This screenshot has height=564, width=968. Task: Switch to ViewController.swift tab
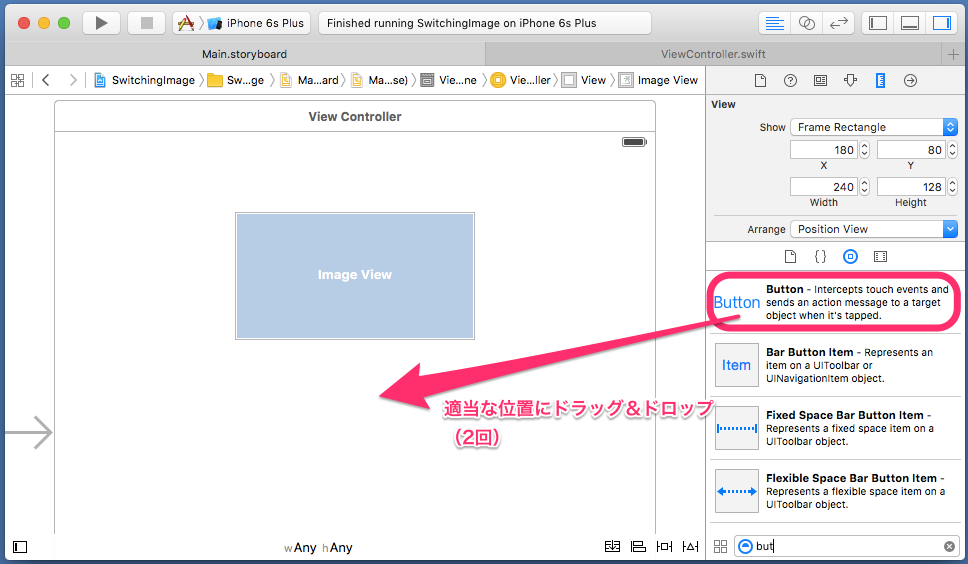click(713, 54)
